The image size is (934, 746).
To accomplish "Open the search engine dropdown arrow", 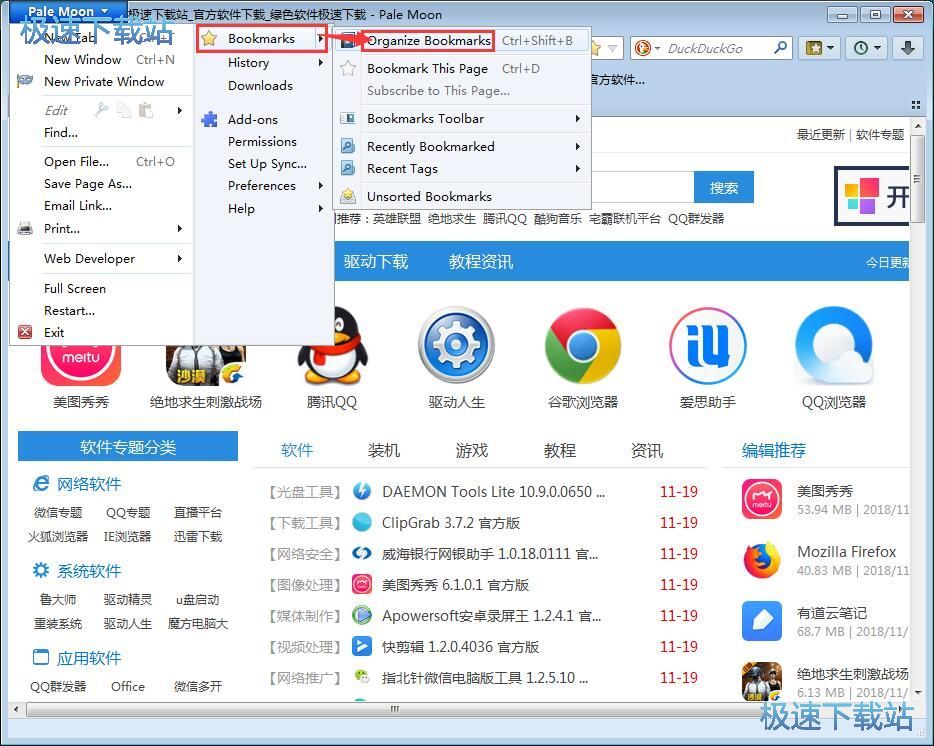I will pyautogui.click(x=657, y=48).
